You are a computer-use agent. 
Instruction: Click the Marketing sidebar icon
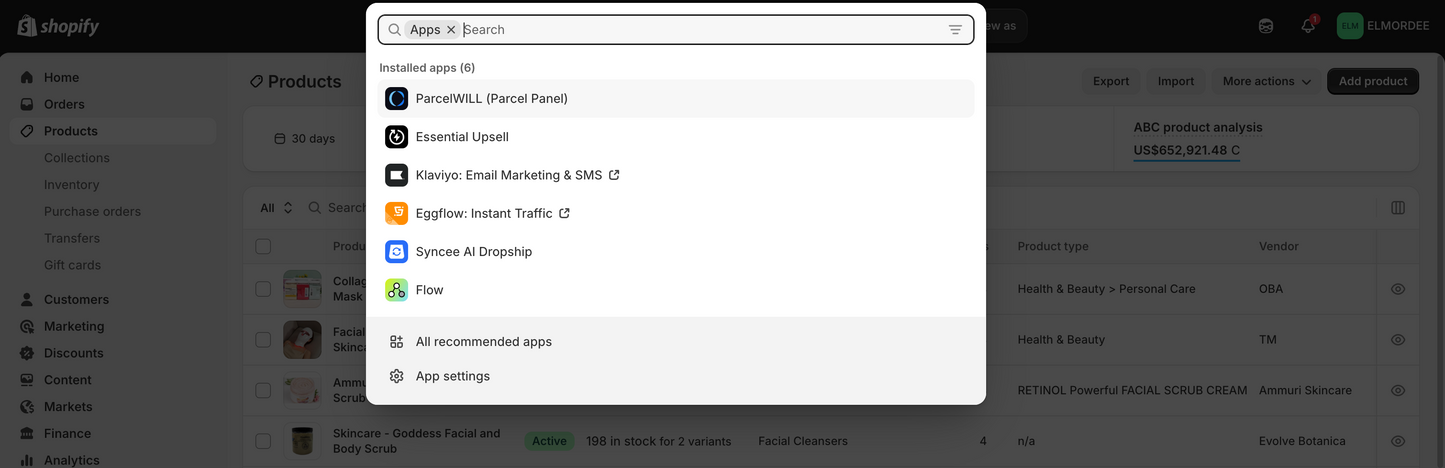(27, 326)
